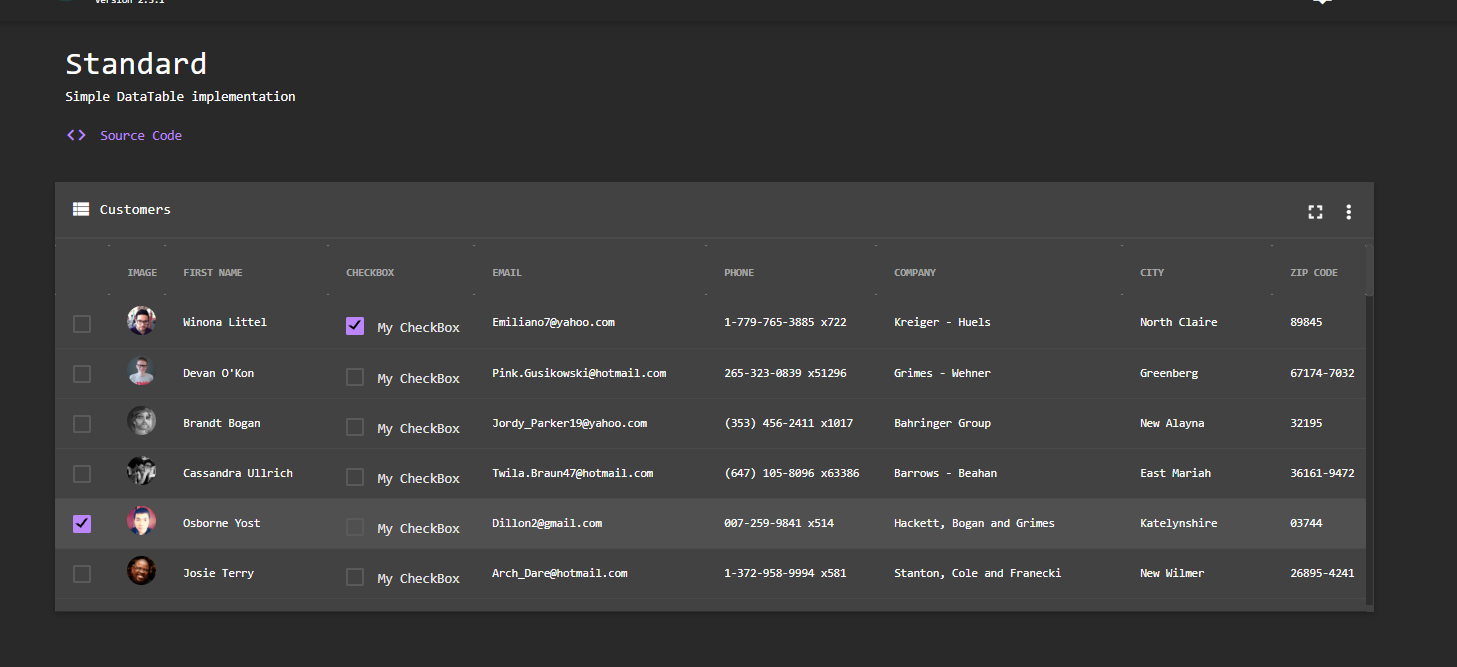Screen dimensions: 1457x667
Task: Select the Cassandra Ullrich row checkbox
Action: pyautogui.click(x=82, y=474)
